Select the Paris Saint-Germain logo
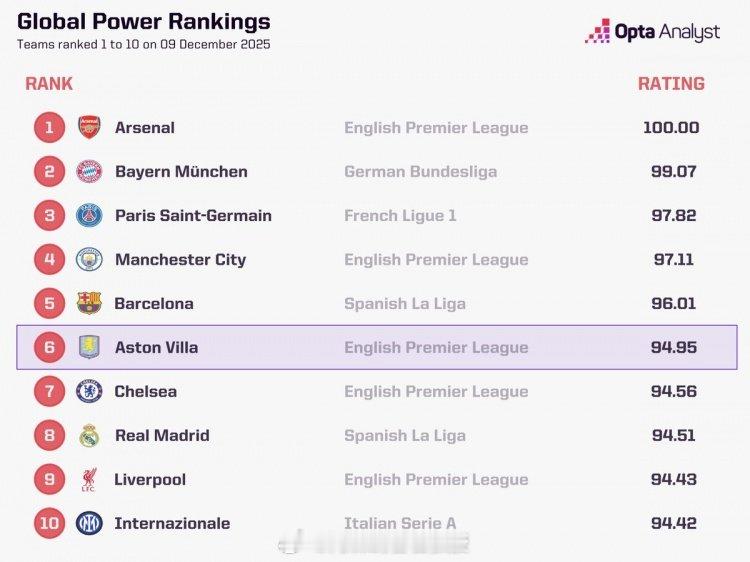 (x=89, y=215)
